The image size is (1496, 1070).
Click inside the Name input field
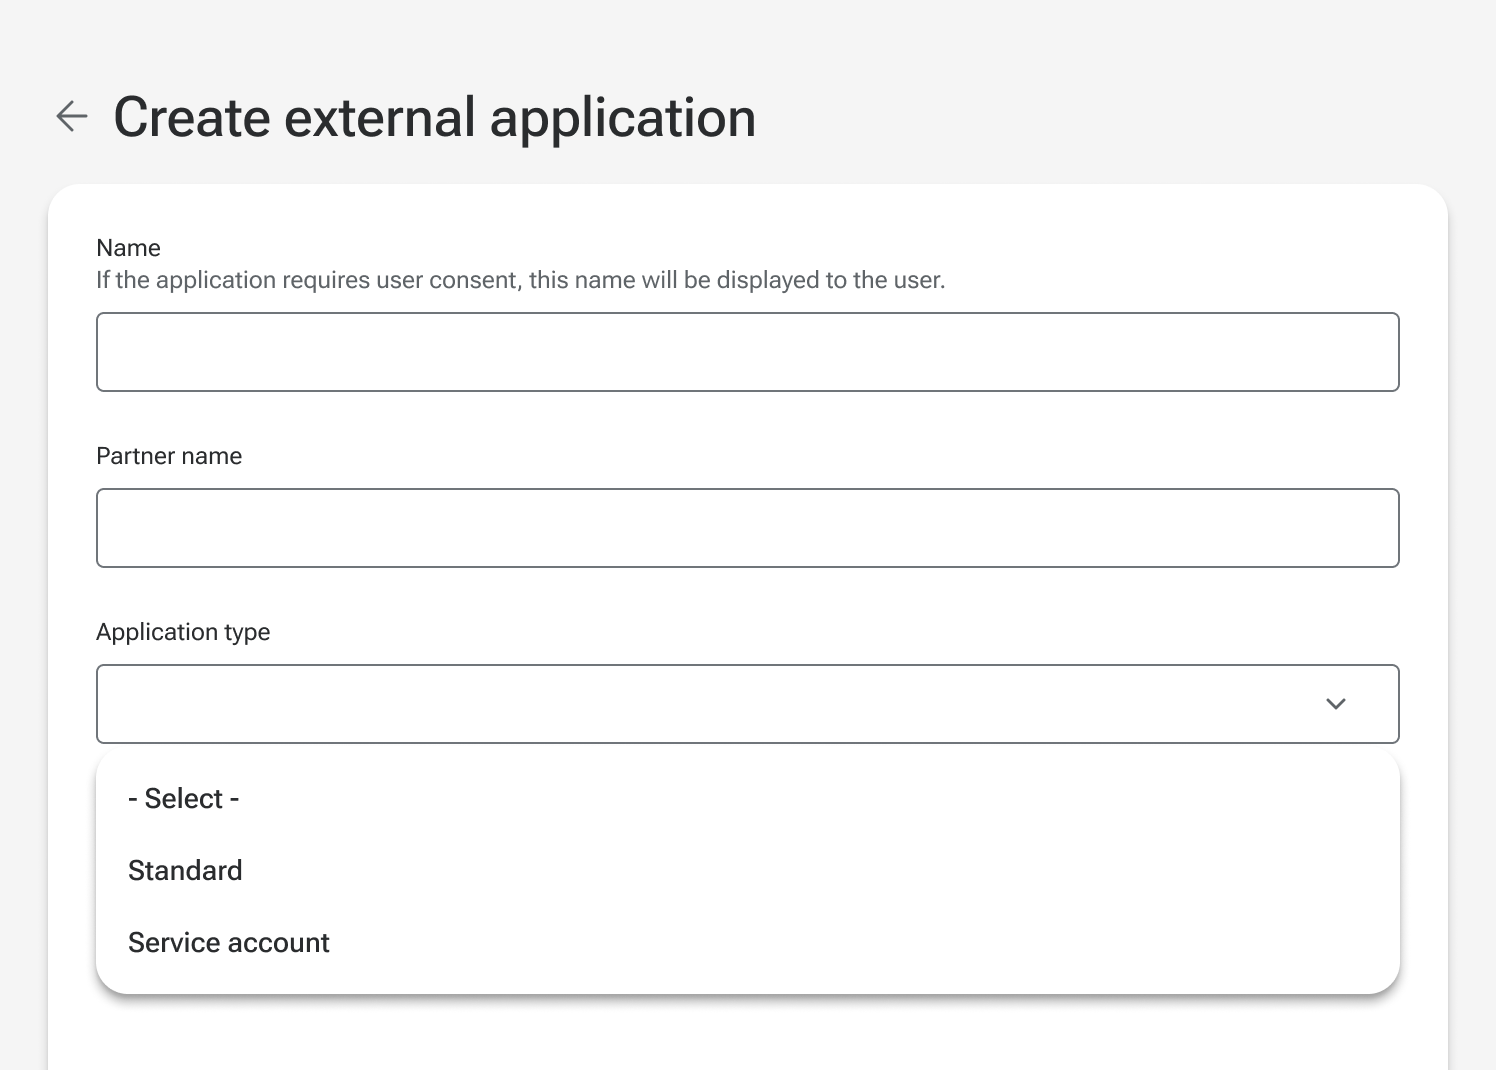point(747,351)
